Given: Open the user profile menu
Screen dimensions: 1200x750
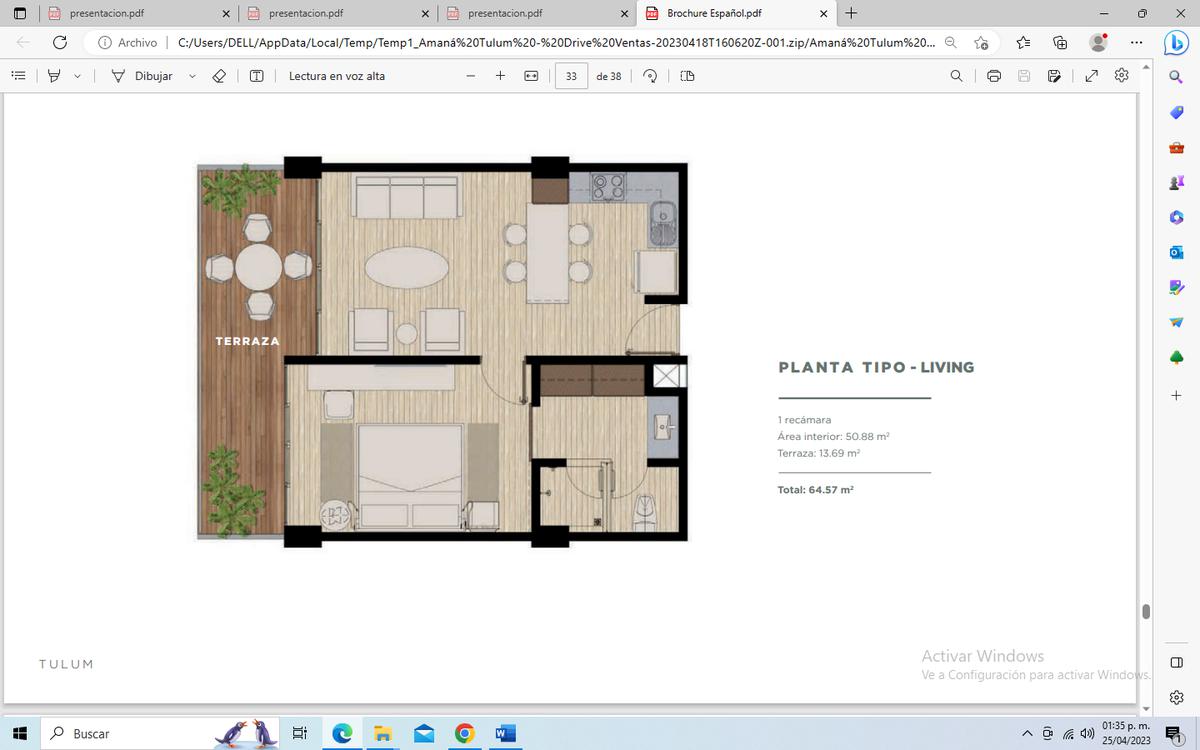Looking at the screenshot, I should click(x=1099, y=42).
